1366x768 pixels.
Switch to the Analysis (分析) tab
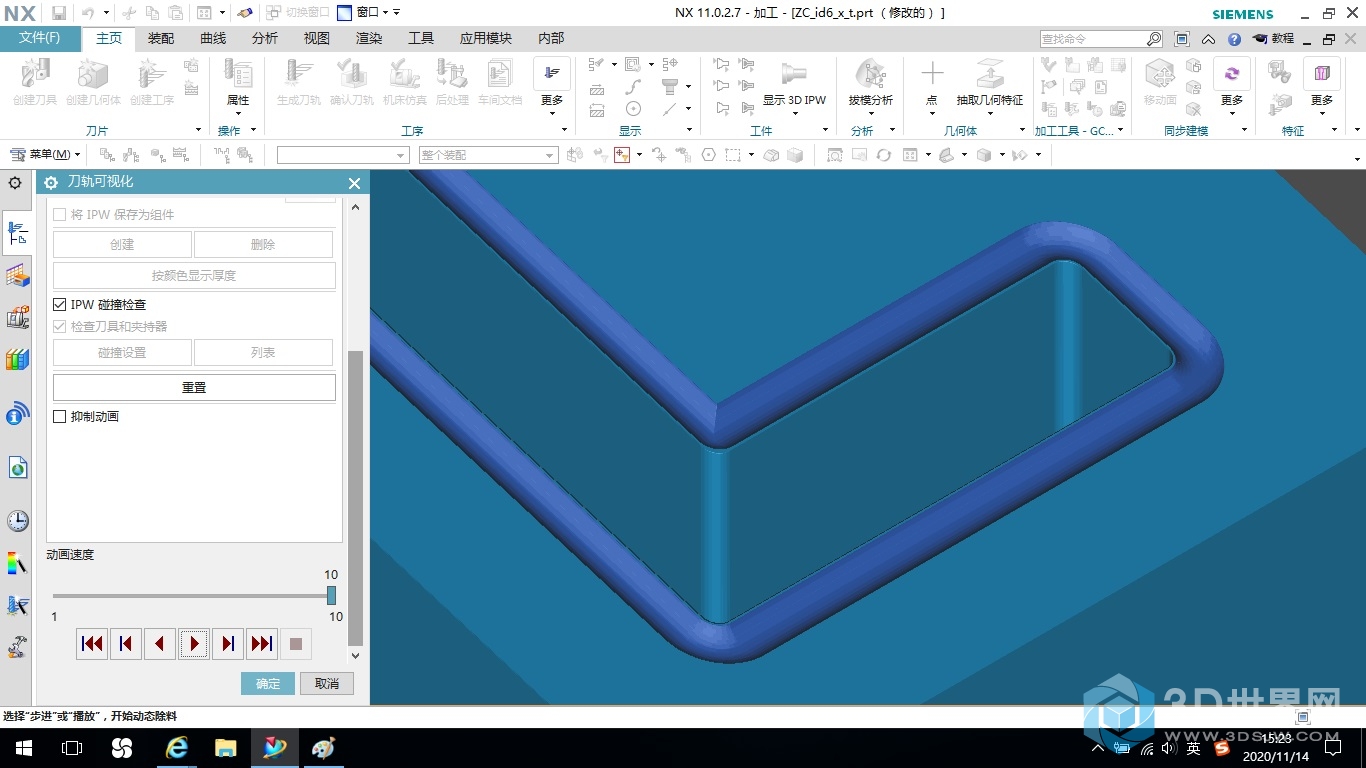[x=265, y=38]
